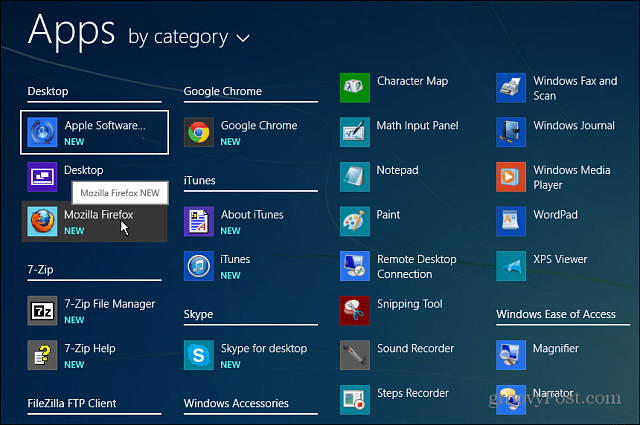Launch Notepad from its icon
This screenshot has width=640, height=425.
355,177
